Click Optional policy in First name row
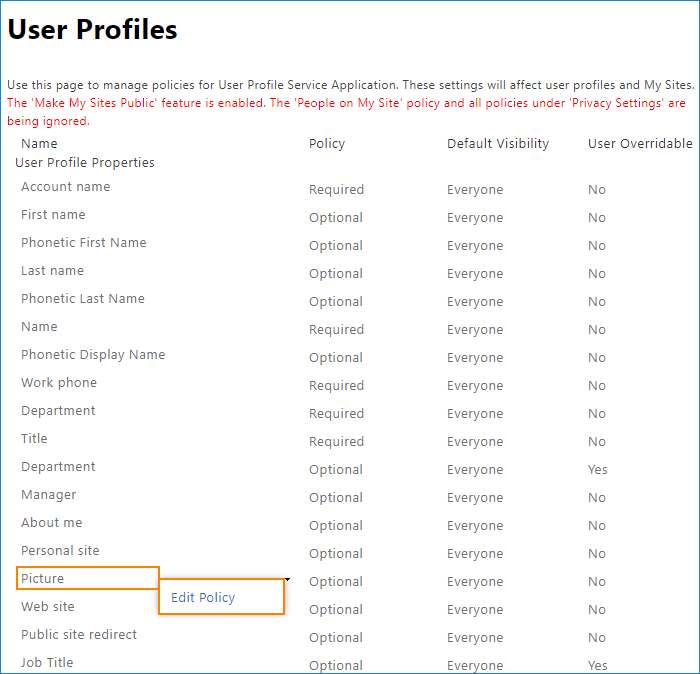The width and height of the screenshot is (700, 674). [336, 217]
